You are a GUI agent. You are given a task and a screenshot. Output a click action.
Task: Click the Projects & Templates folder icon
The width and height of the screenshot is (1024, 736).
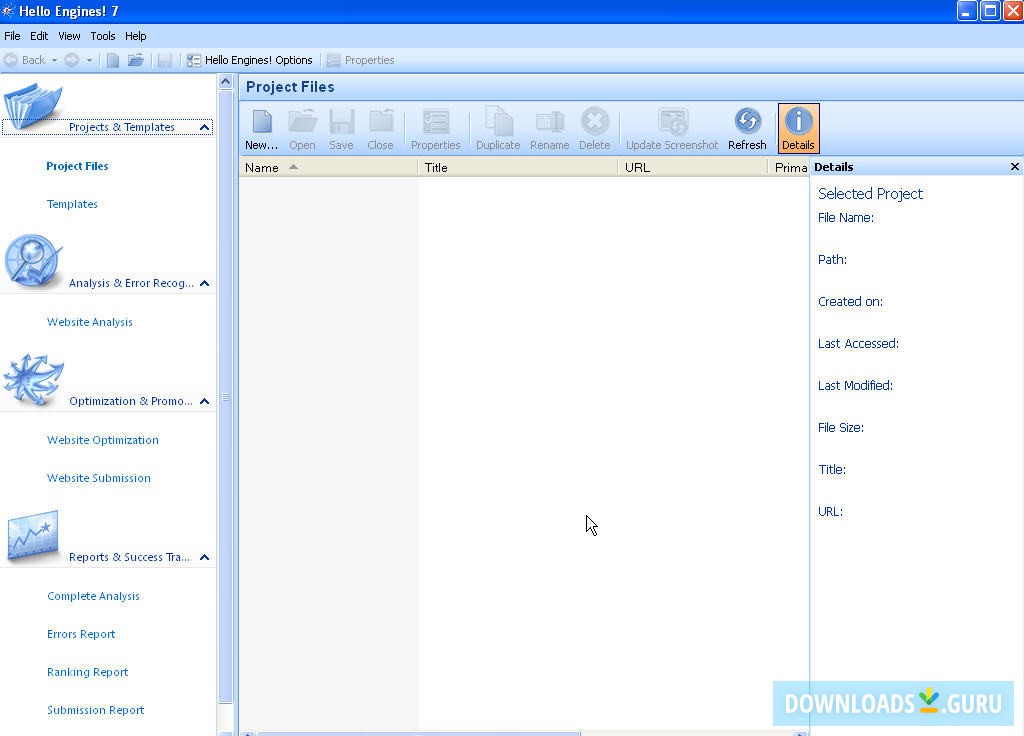(x=33, y=104)
